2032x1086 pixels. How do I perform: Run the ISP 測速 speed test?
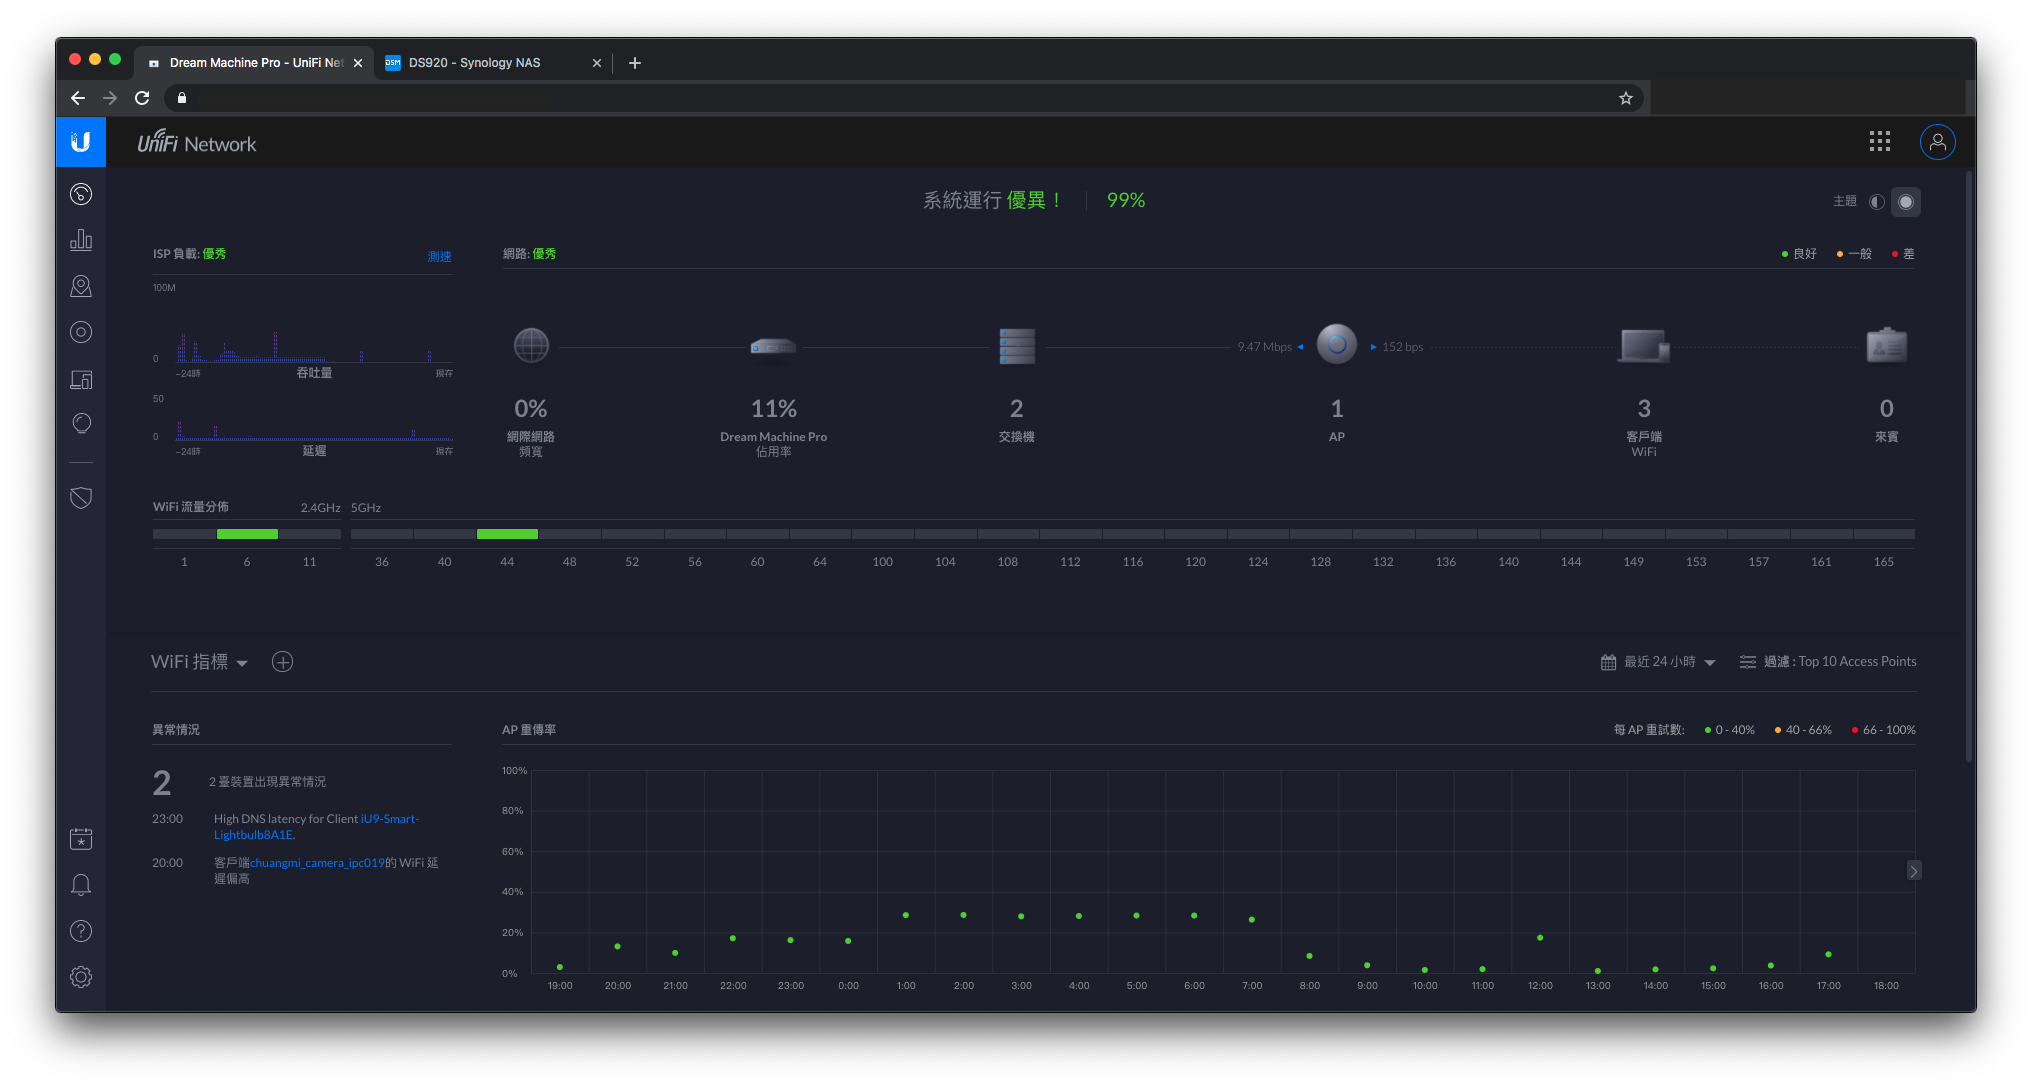coord(440,256)
